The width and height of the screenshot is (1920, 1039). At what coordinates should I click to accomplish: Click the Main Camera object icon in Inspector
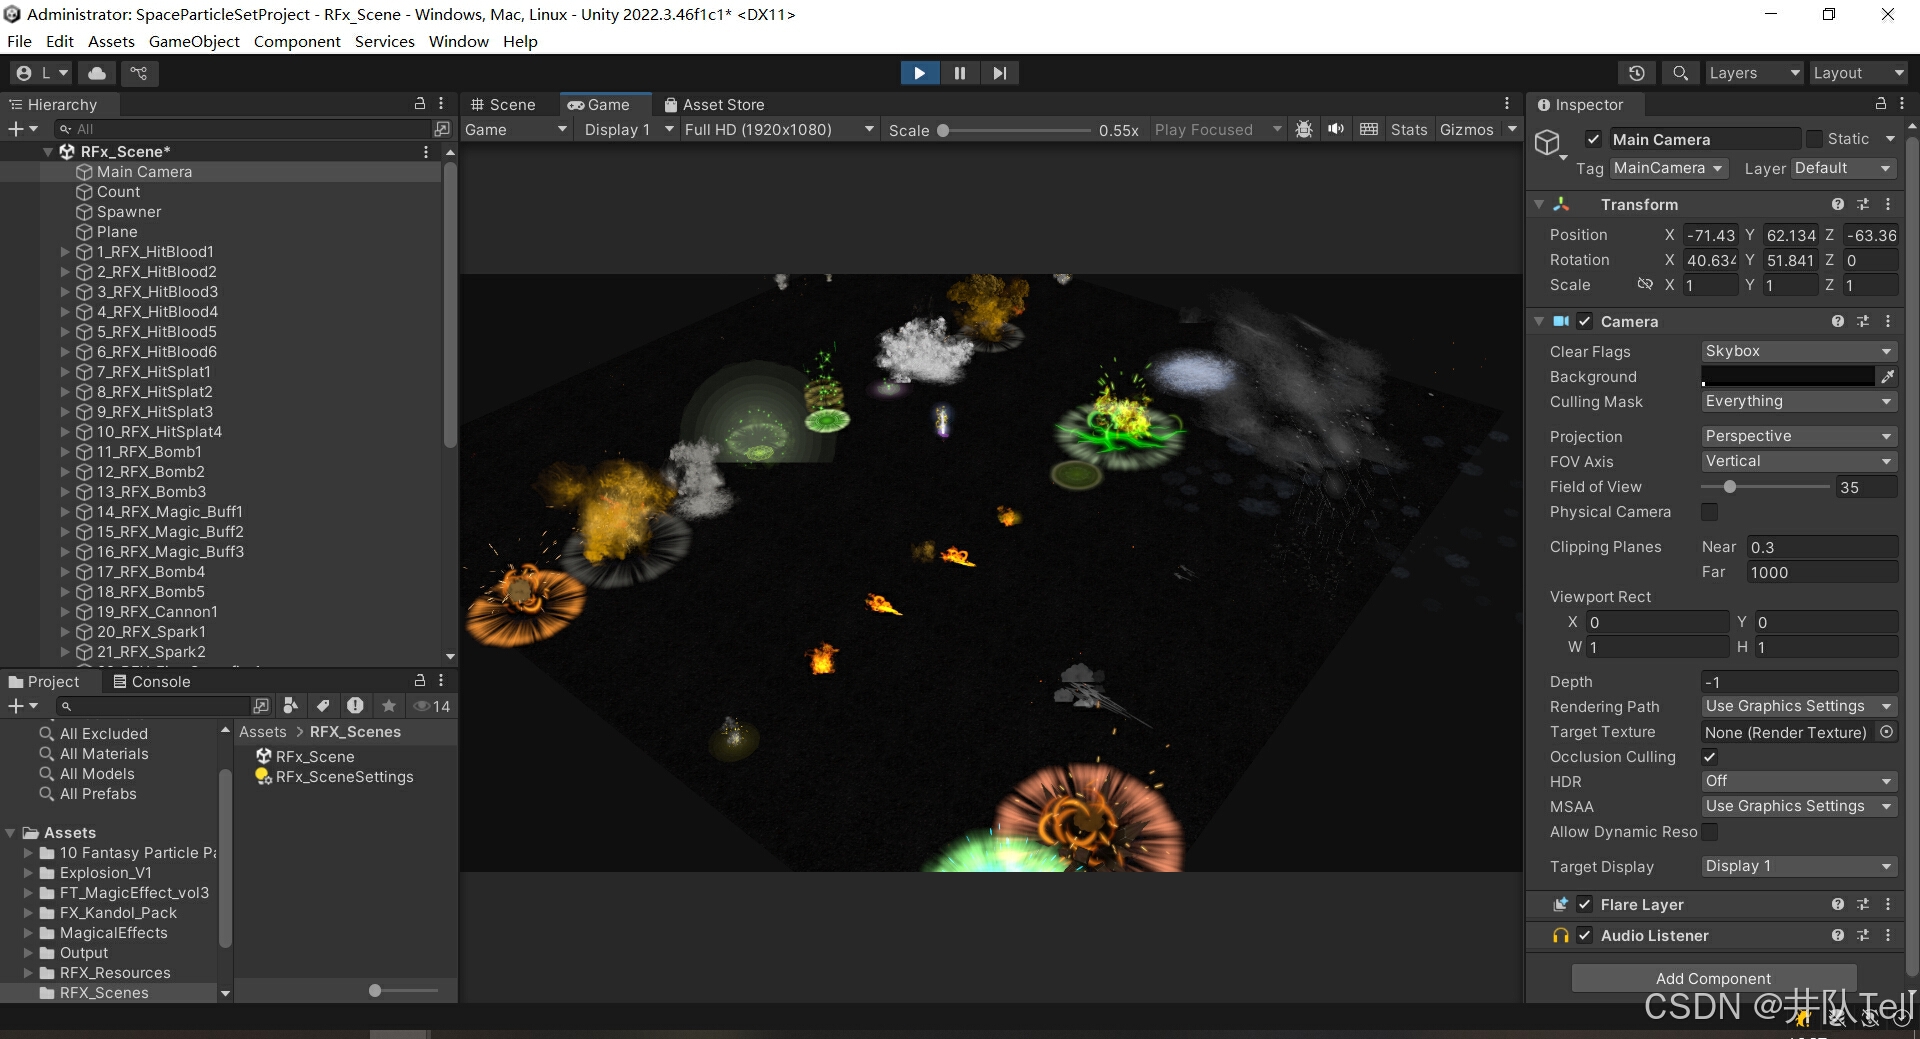pyautogui.click(x=1548, y=143)
